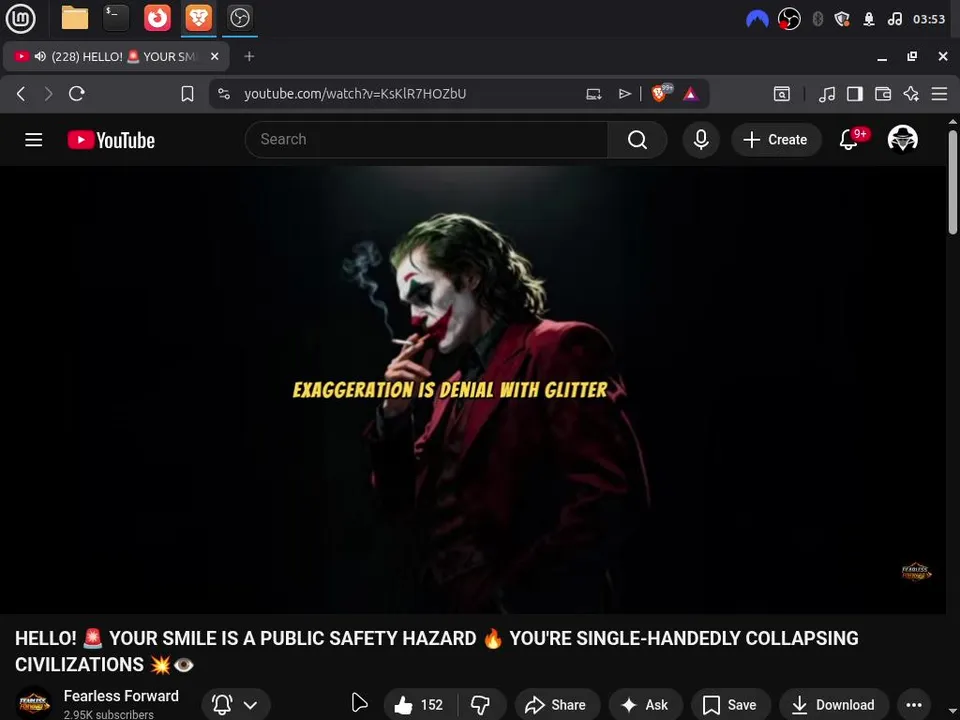Click the video player to pause

coord(473,389)
